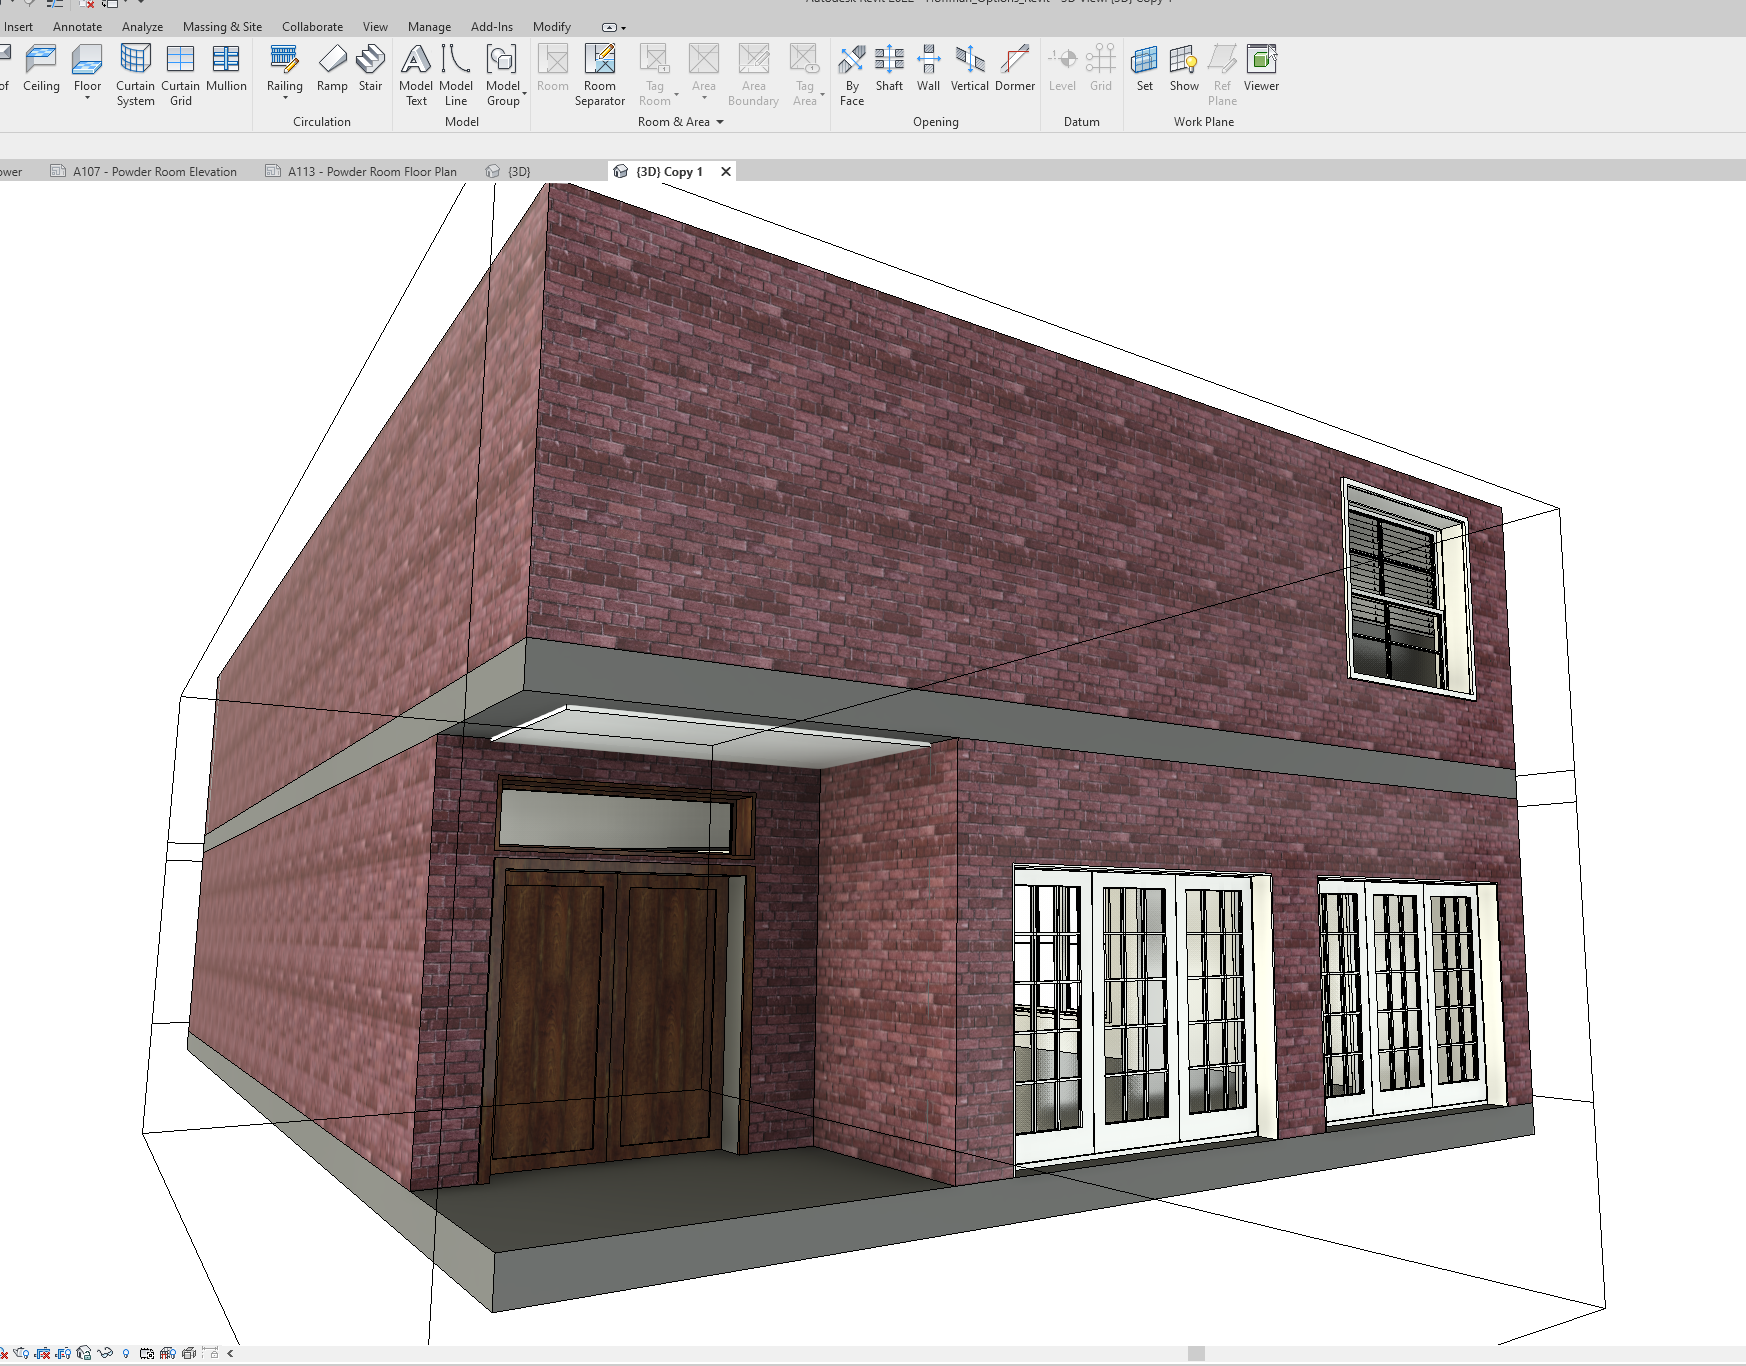Toggle Show Crop Region in view control bar
Viewport: 1746px width, 1366px height.
pyautogui.click(x=63, y=1353)
